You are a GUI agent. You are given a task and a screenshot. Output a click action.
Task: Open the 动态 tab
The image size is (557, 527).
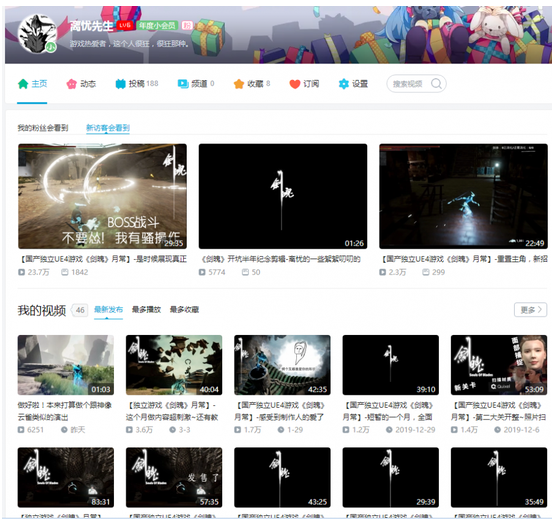81,84
